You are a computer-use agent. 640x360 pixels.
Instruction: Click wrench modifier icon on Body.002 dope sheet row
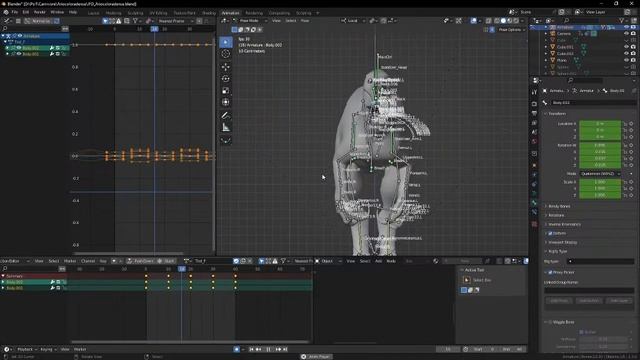(52, 282)
